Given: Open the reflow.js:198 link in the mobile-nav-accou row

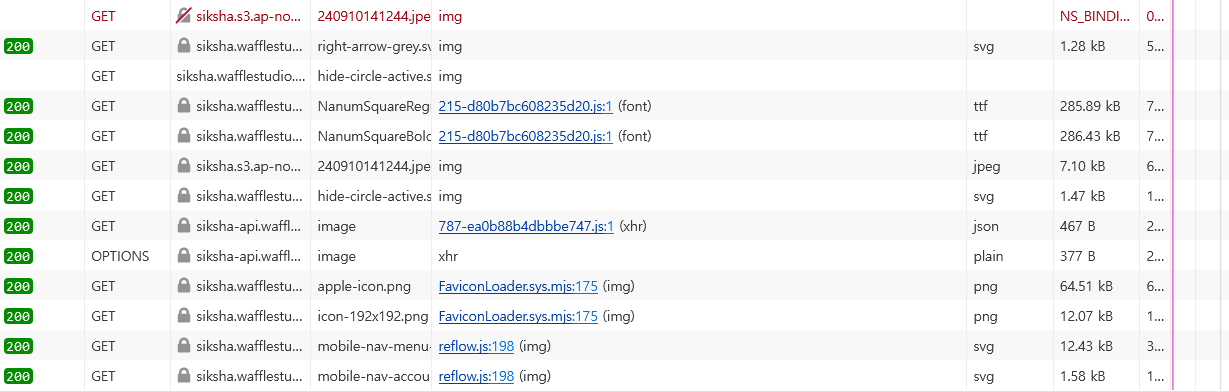Looking at the screenshot, I should coord(476,376).
